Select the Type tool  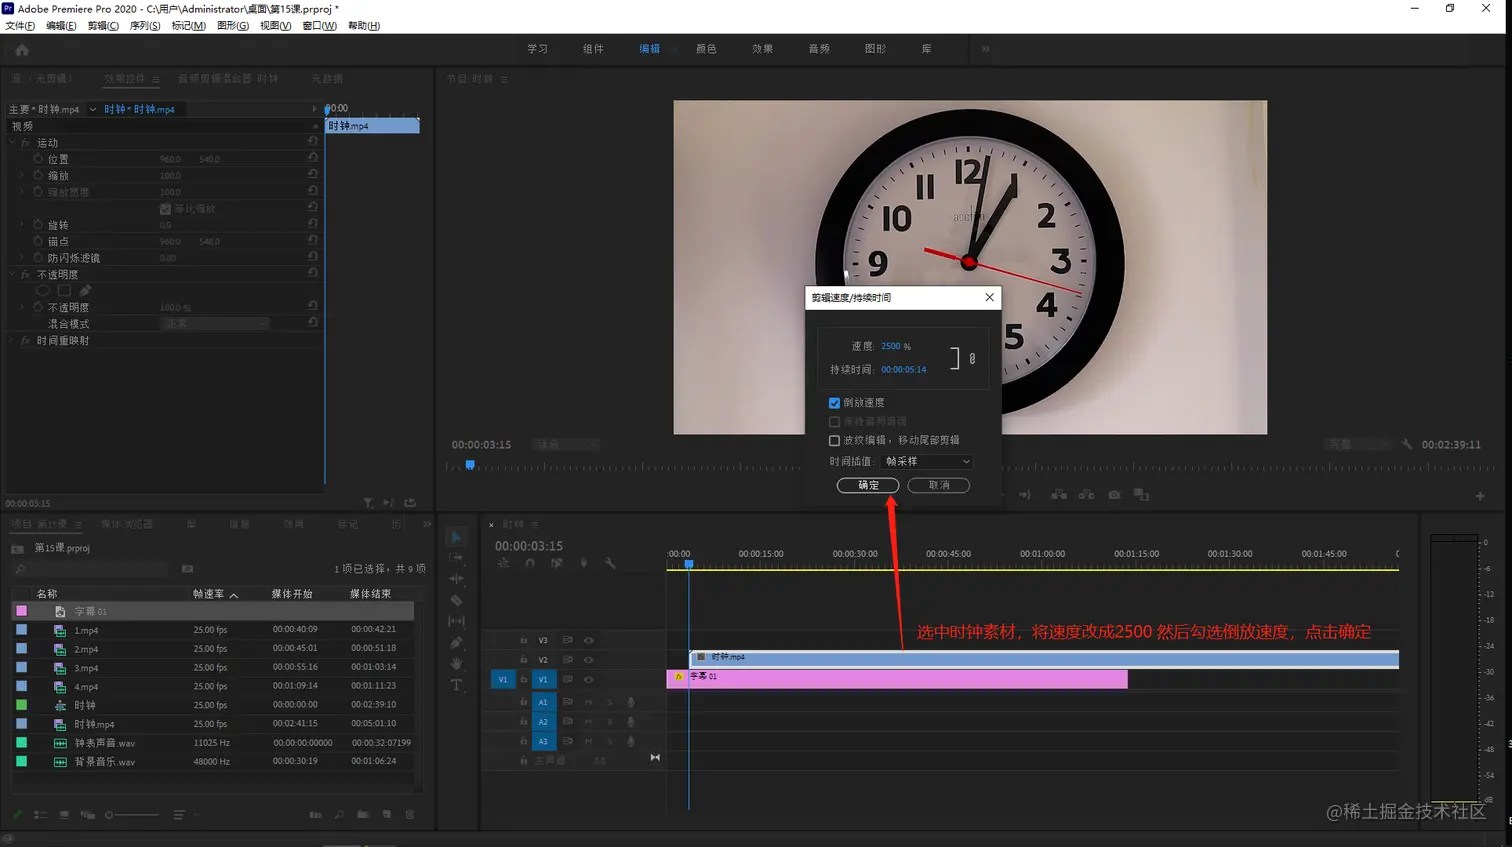coord(456,685)
